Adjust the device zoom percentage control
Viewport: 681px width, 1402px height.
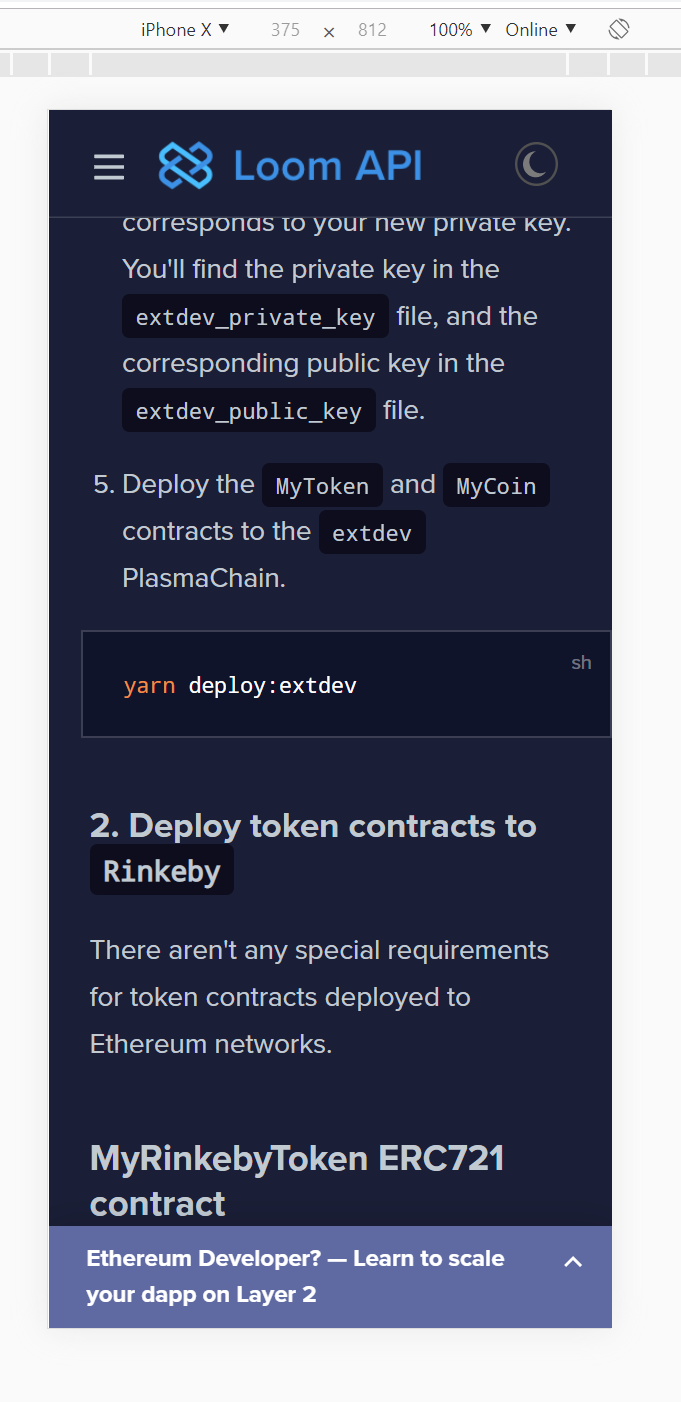pyautogui.click(x=457, y=29)
